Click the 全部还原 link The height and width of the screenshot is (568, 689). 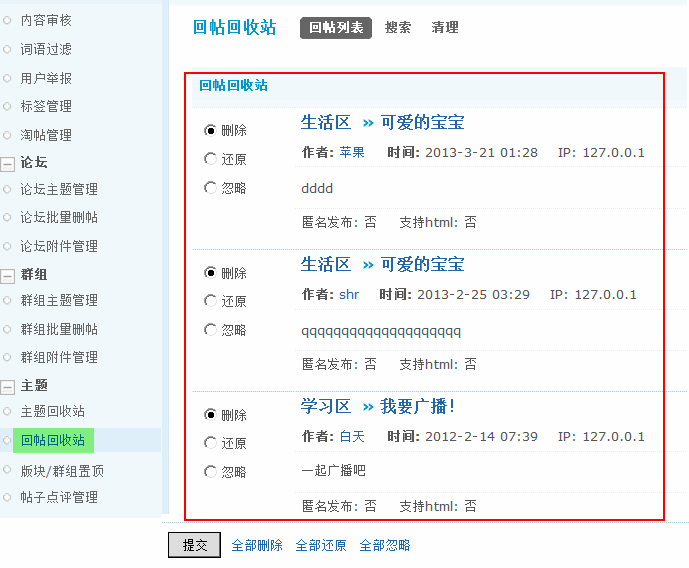pyautogui.click(x=321, y=546)
